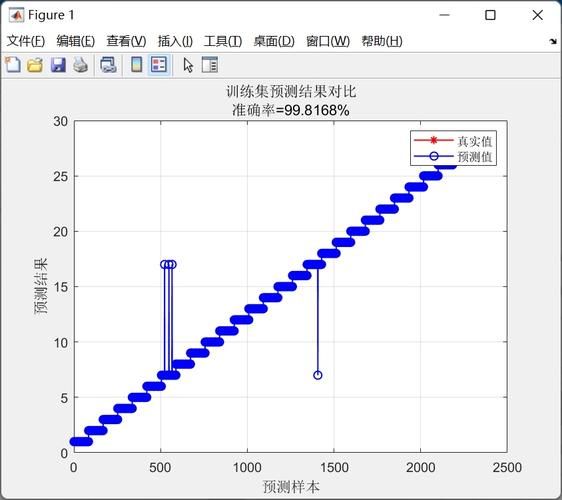Open the 窗口(W) menu
The image size is (562, 500).
click(328, 41)
